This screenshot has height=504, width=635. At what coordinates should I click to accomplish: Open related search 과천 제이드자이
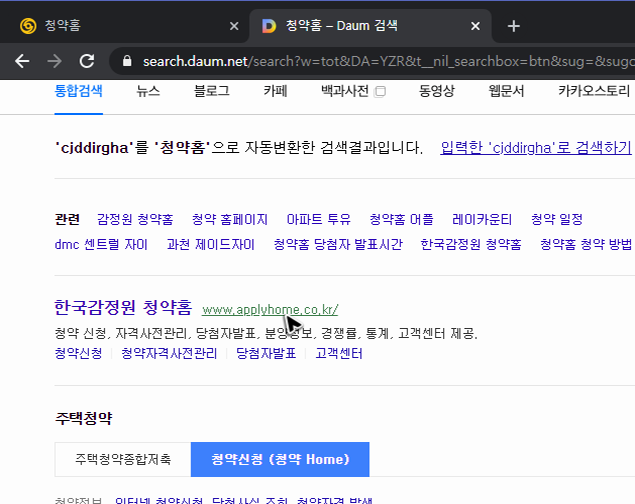(211, 245)
